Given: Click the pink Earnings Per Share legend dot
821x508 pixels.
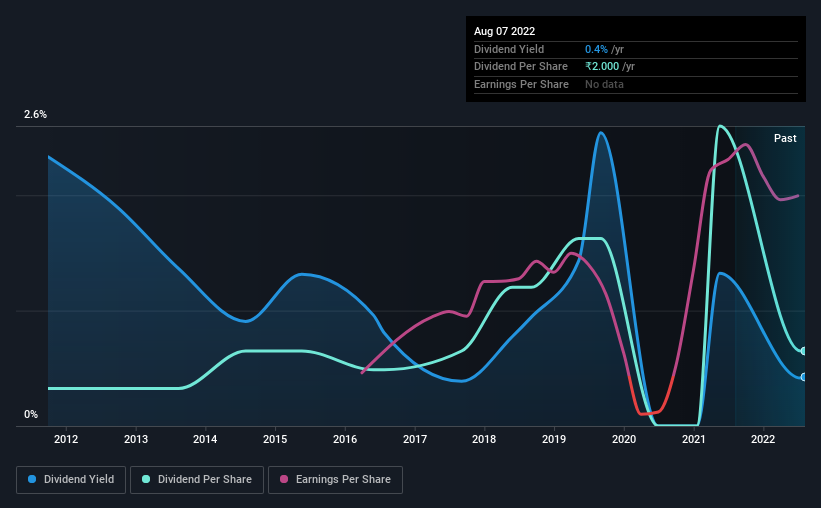Looking at the screenshot, I should coord(284,479).
